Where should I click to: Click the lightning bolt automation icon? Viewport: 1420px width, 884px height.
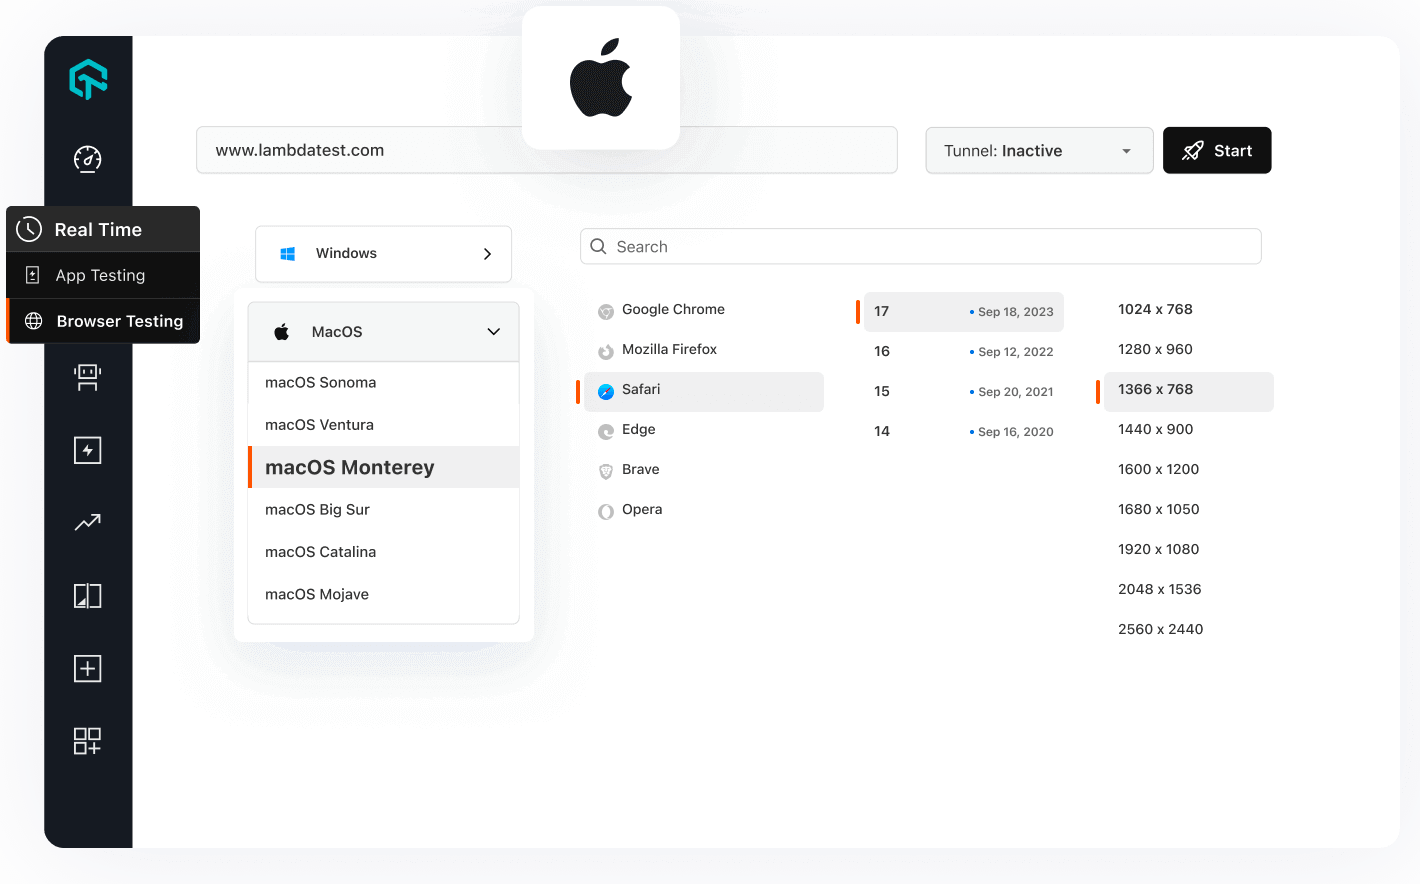[87, 449]
